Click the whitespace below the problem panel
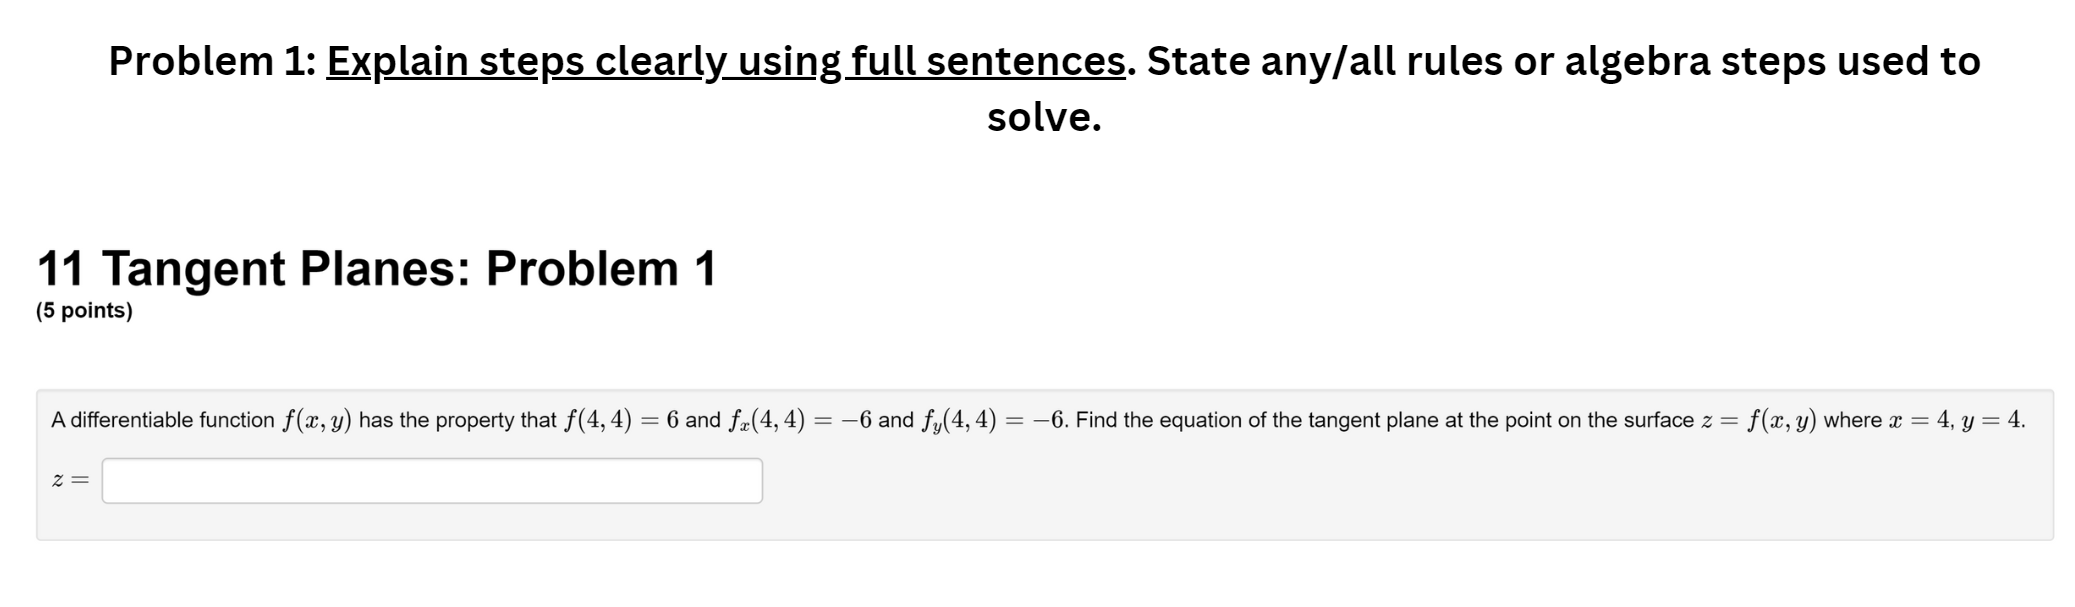 coord(1000,580)
